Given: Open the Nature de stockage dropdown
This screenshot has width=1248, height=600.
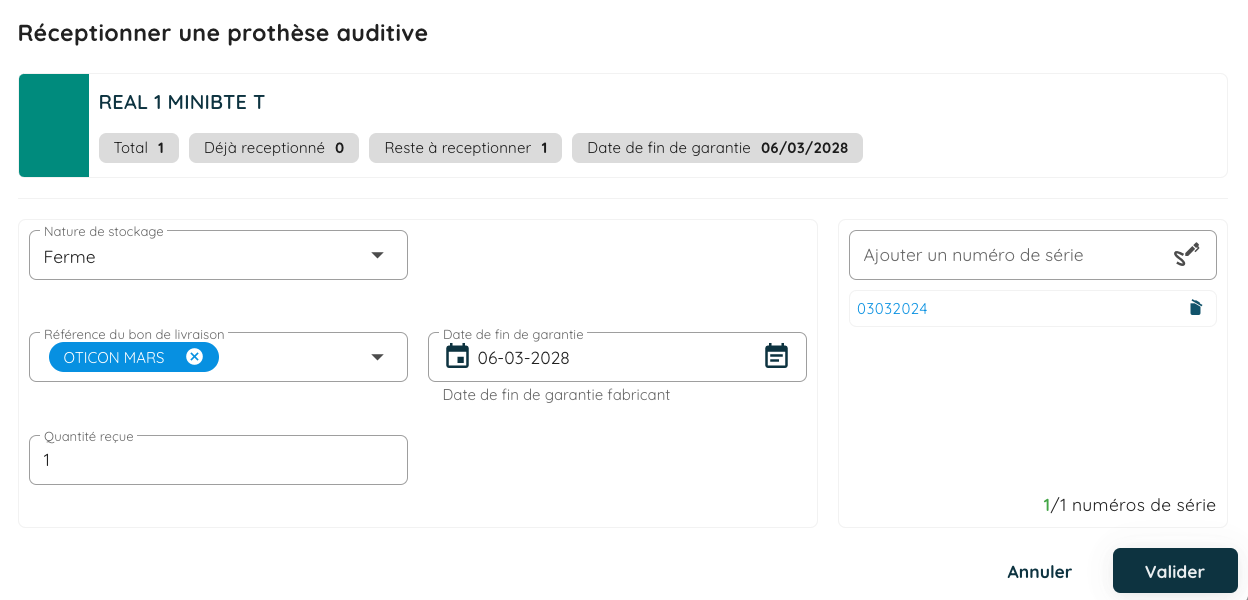Looking at the screenshot, I should pos(378,255).
